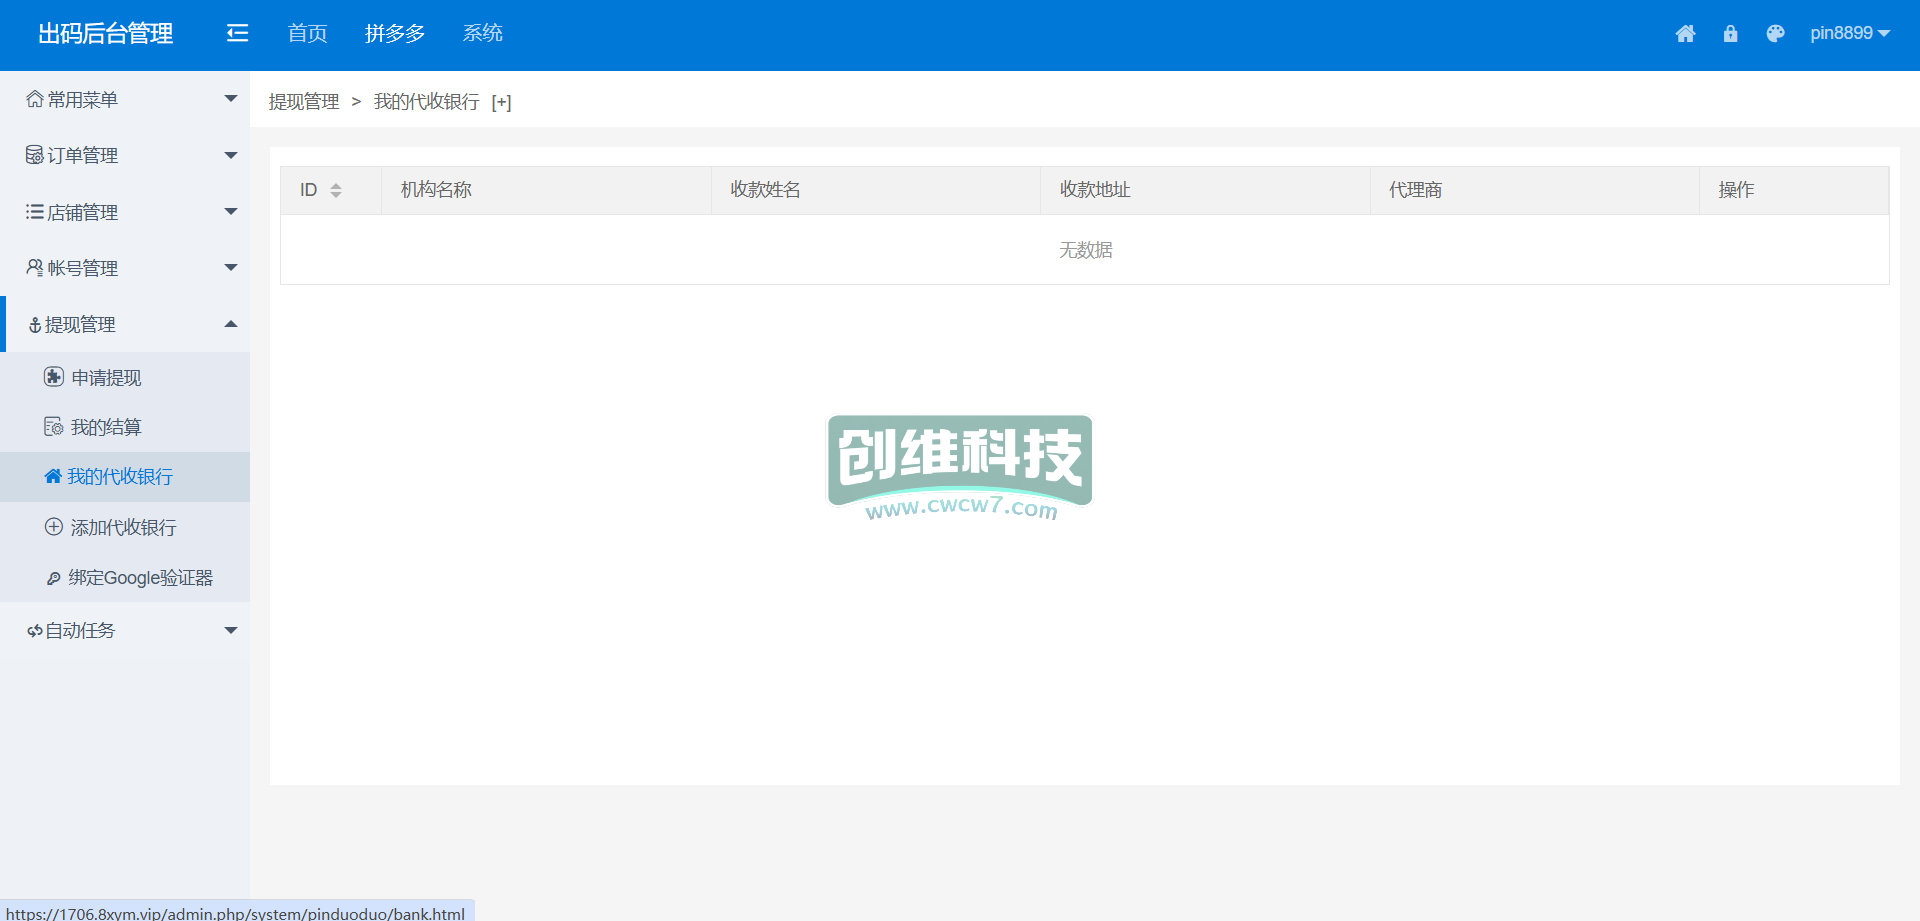Image resolution: width=1920 pixels, height=921 pixels.
Task: Click the 我的结算 document icon
Action: click(x=54, y=427)
